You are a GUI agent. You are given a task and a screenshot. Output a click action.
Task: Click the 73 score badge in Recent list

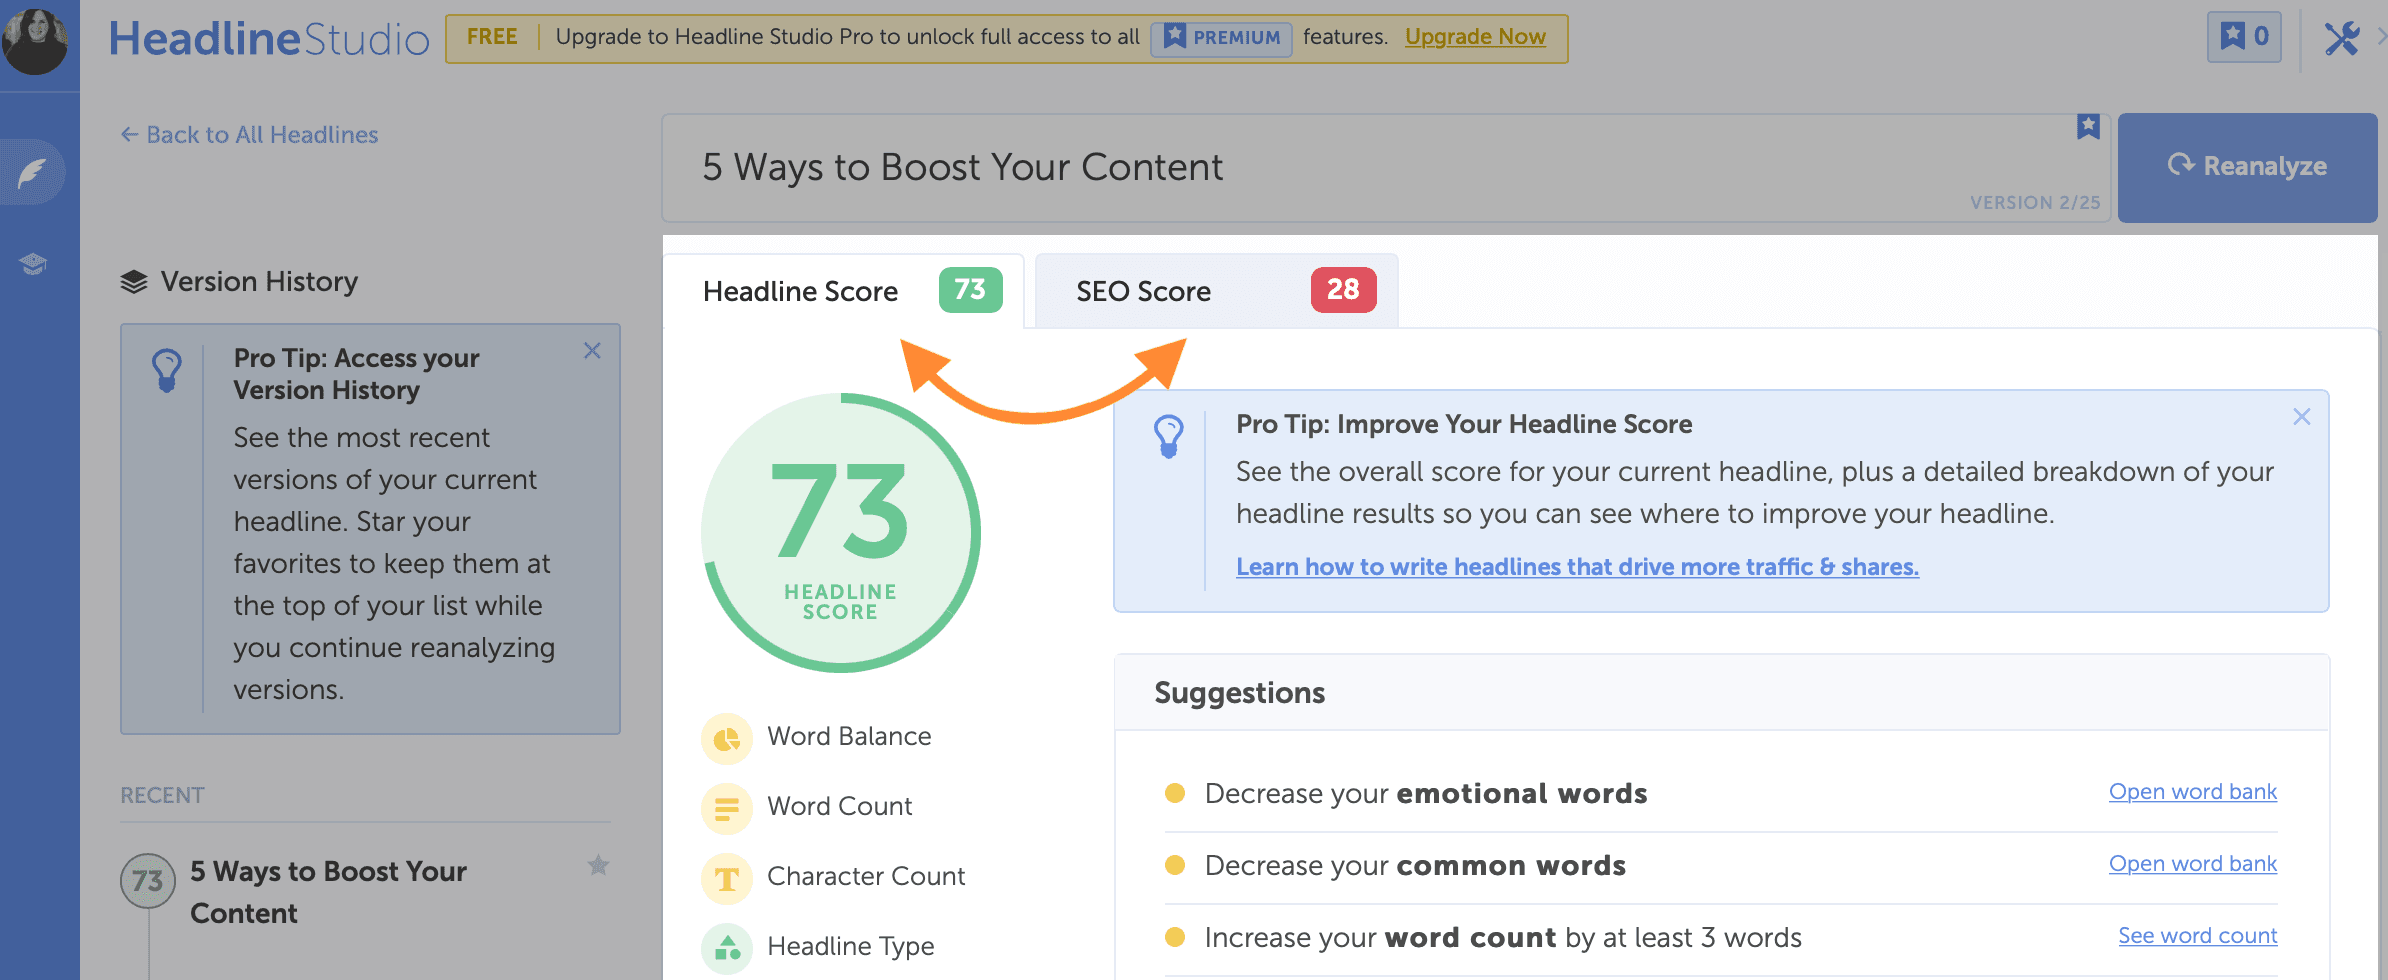tap(147, 880)
